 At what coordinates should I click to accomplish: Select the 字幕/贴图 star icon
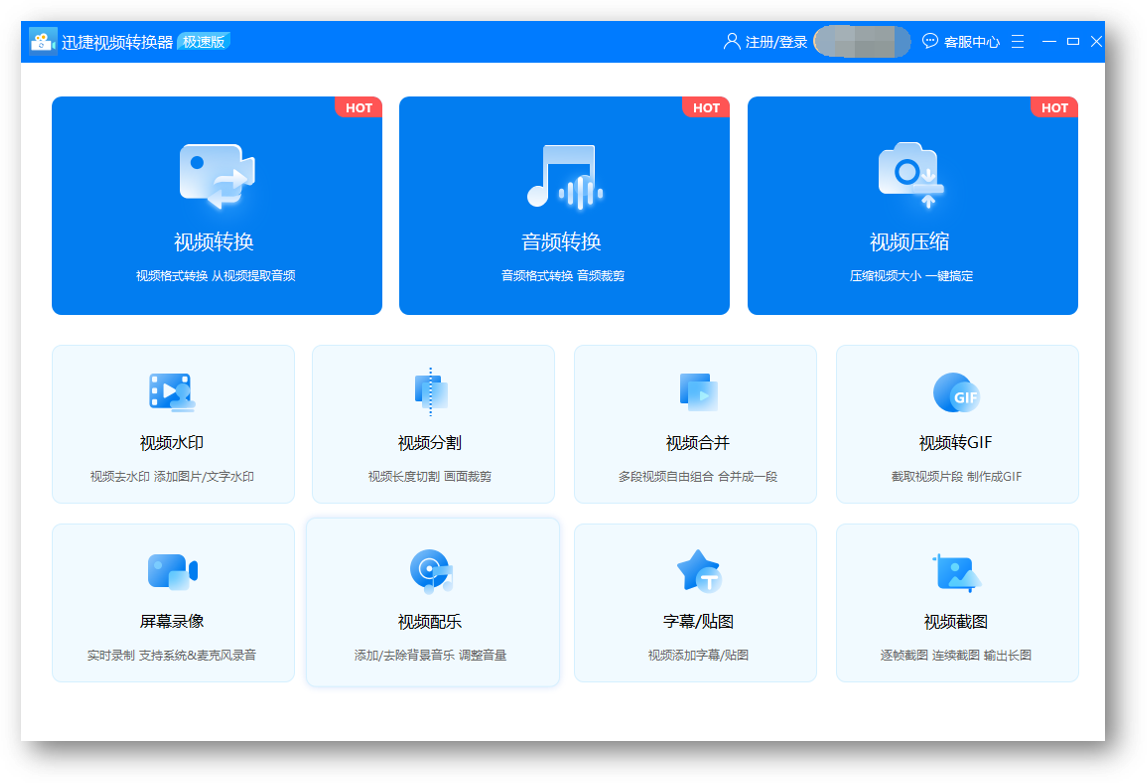tap(699, 571)
